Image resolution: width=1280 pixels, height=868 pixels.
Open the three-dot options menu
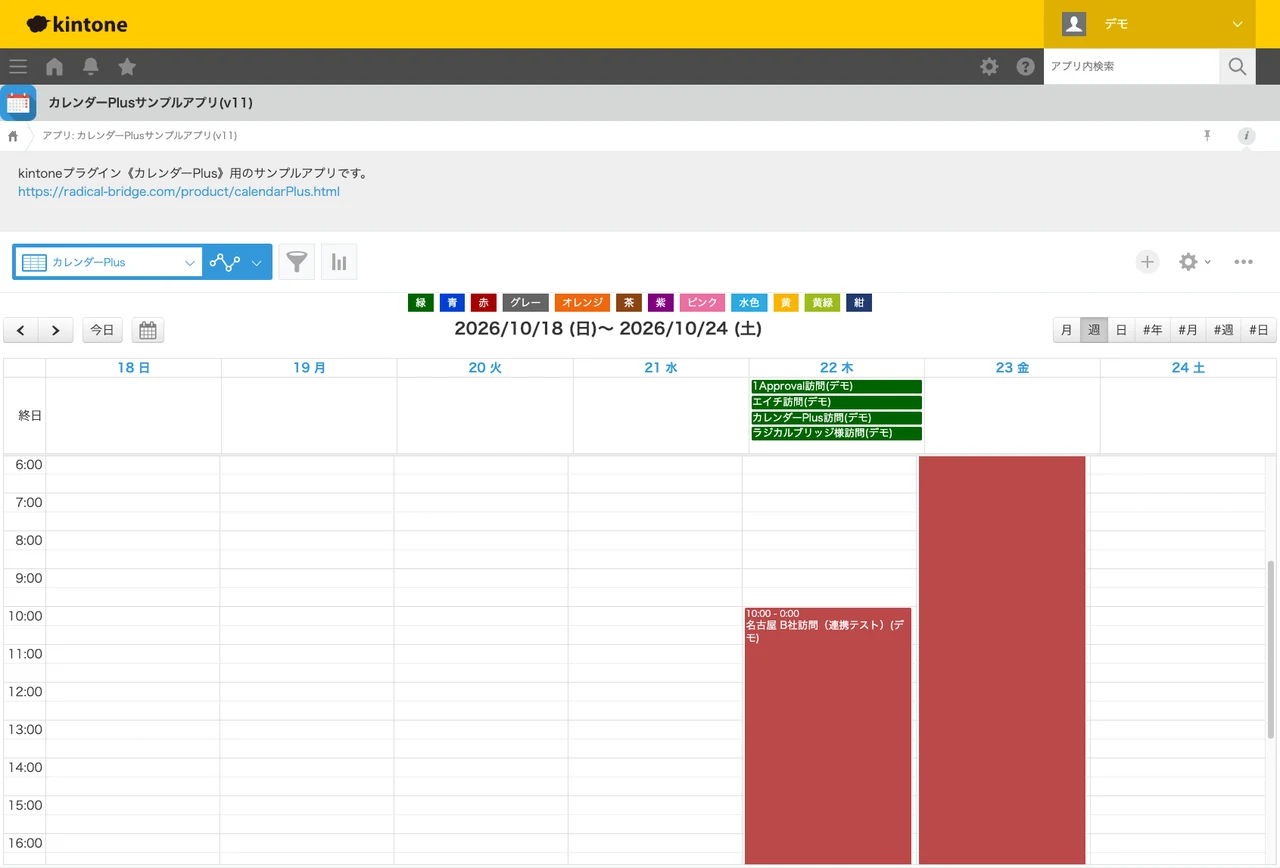click(1243, 262)
